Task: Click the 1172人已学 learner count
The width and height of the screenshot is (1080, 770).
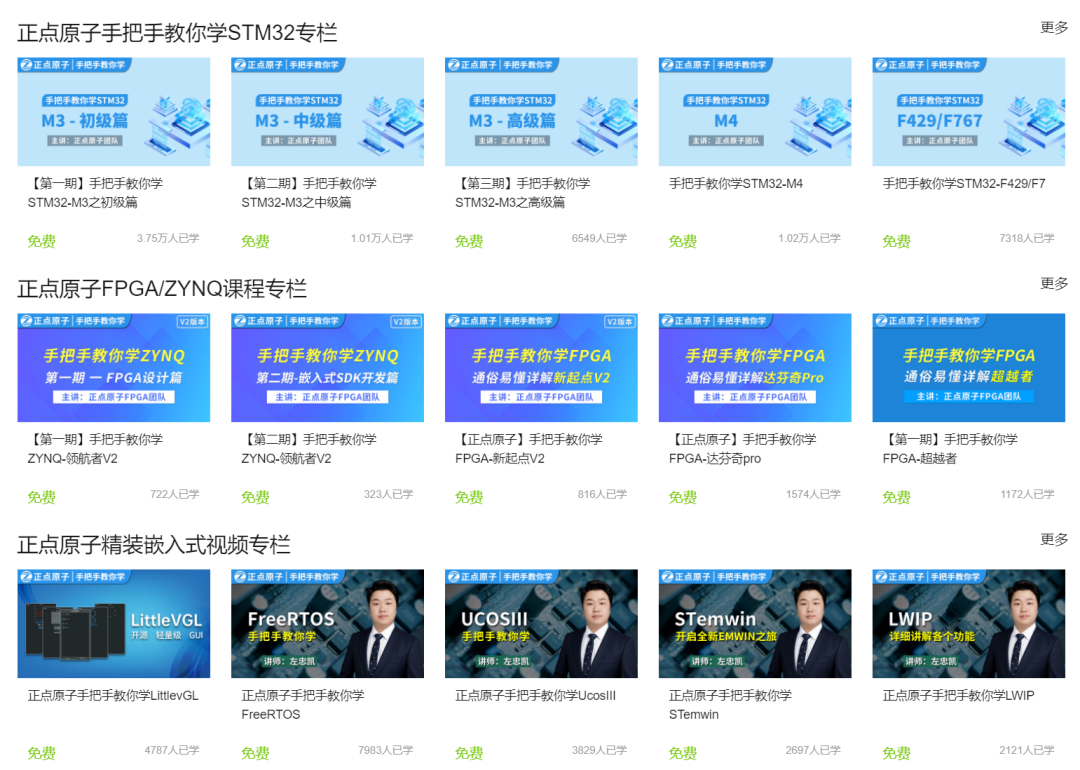Action: (x=1028, y=495)
